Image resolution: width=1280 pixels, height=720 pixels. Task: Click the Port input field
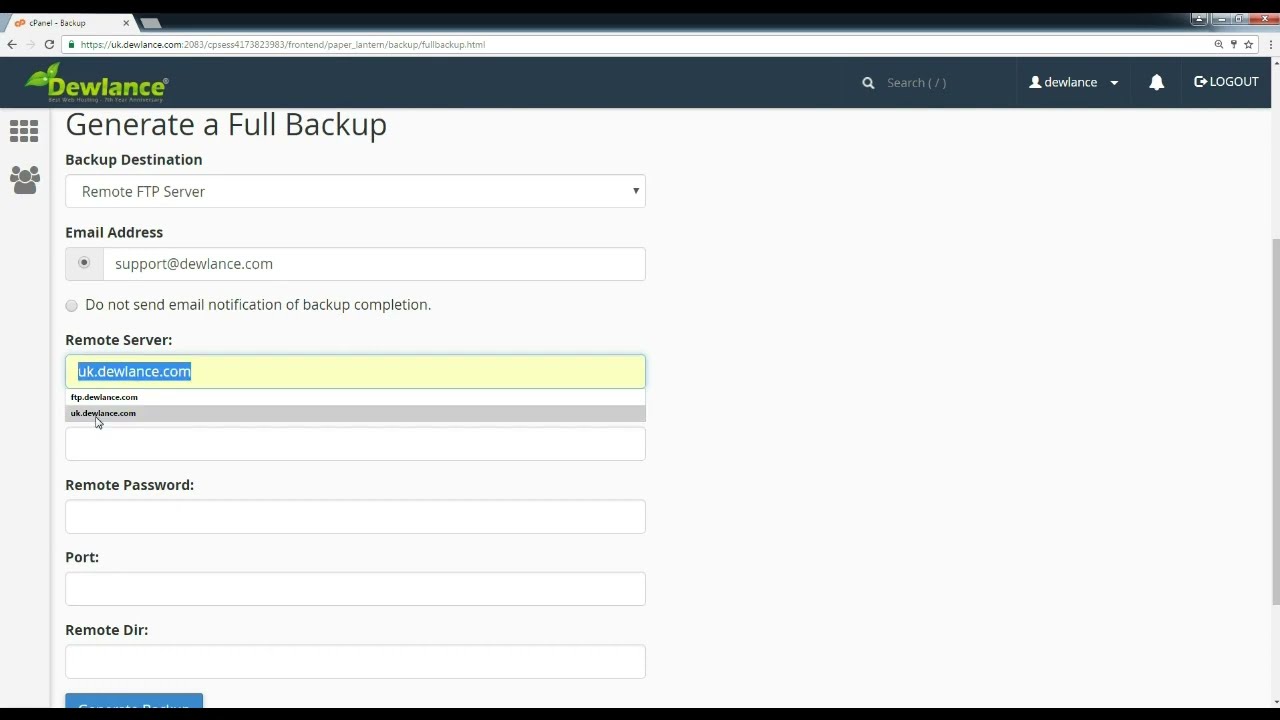[355, 589]
